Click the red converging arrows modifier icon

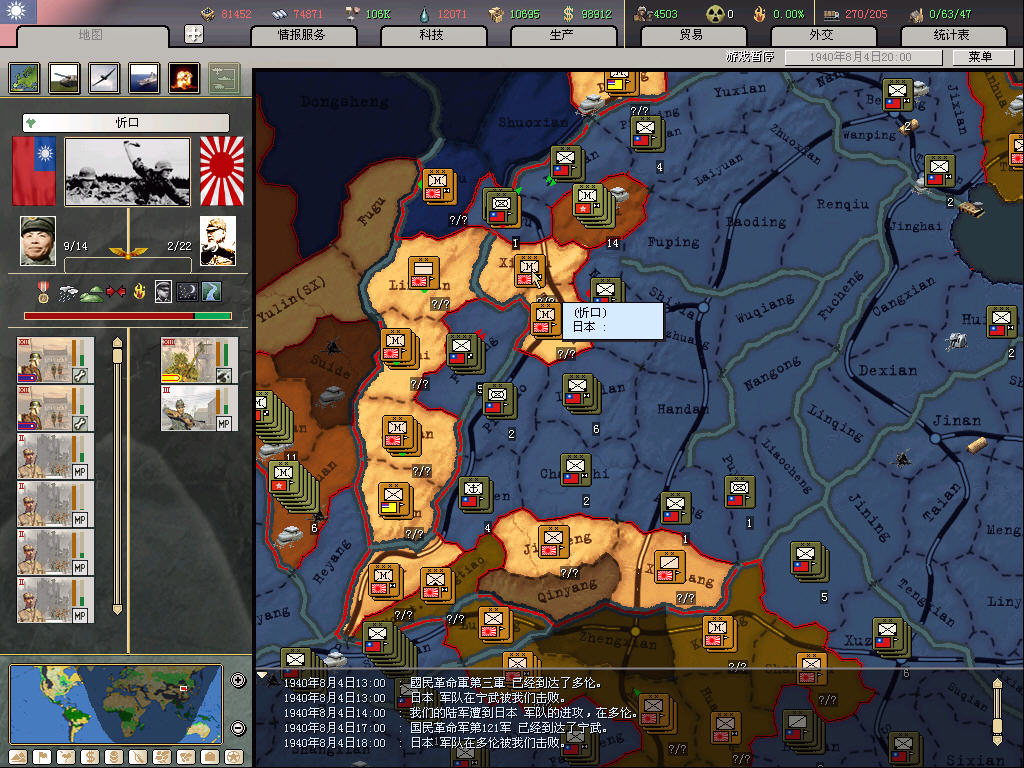(116, 291)
